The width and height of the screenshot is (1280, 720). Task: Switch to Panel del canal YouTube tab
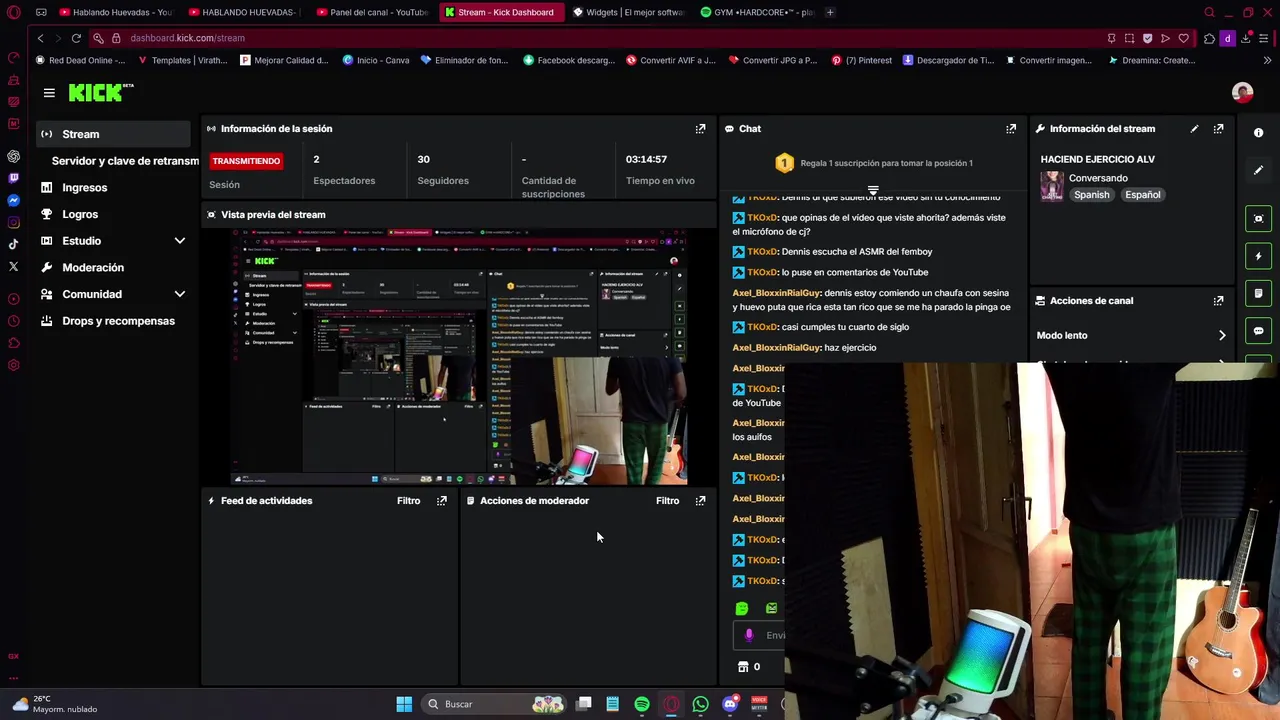[372, 12]
